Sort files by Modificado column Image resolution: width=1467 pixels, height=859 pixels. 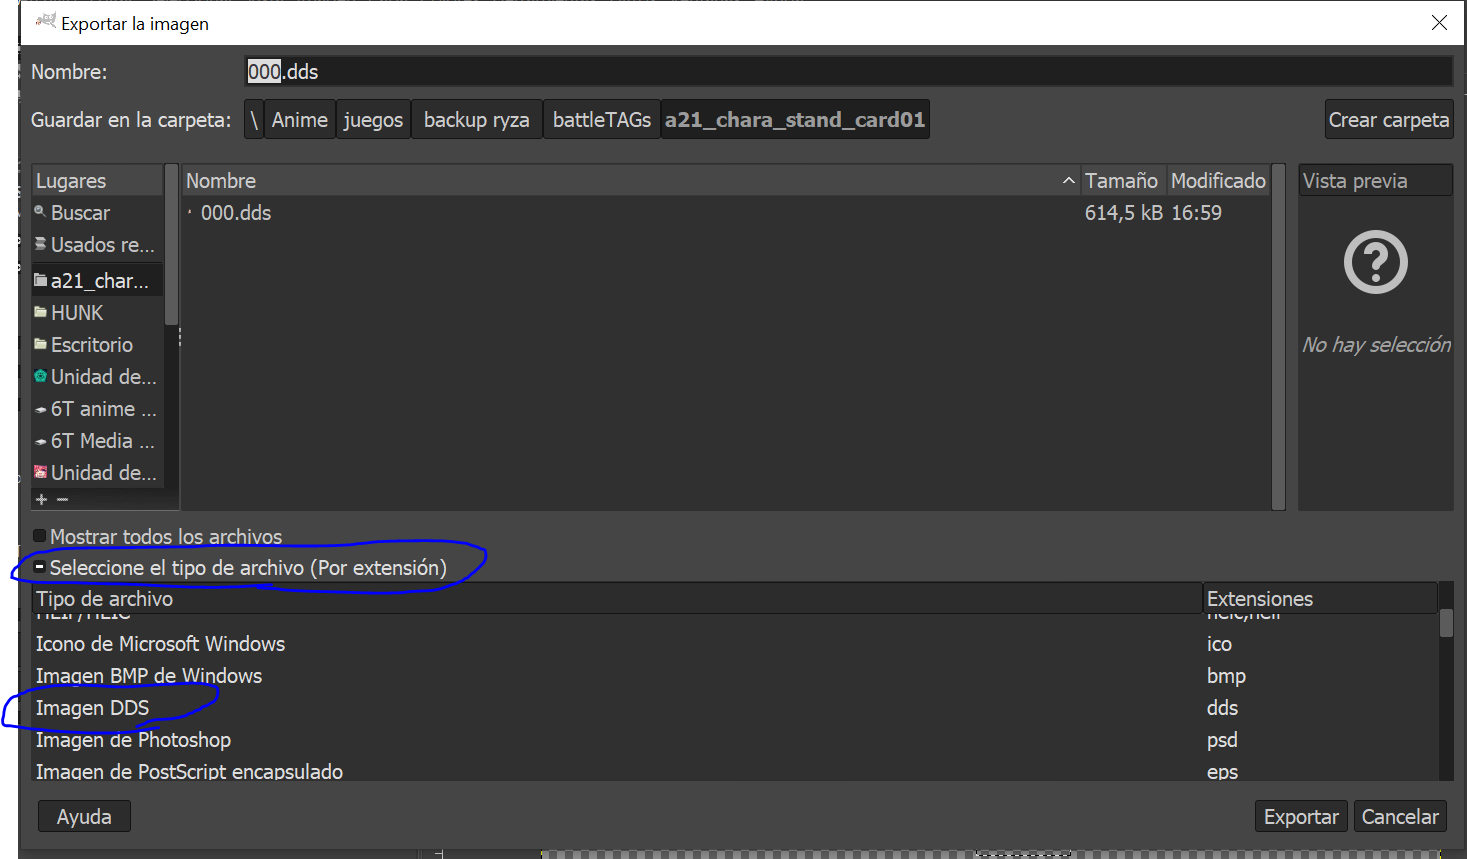tap(1218, 181)
